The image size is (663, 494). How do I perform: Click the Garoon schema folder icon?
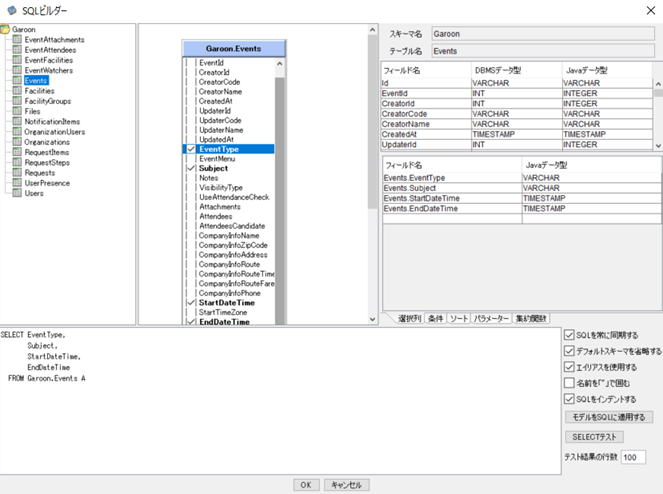tap(5, 29)
